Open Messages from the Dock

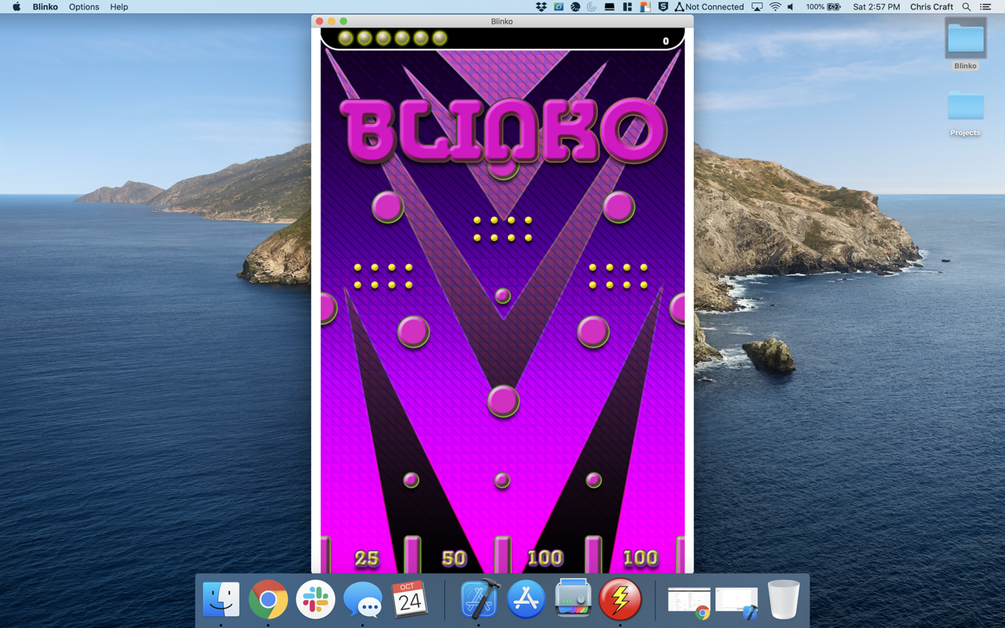363,599
